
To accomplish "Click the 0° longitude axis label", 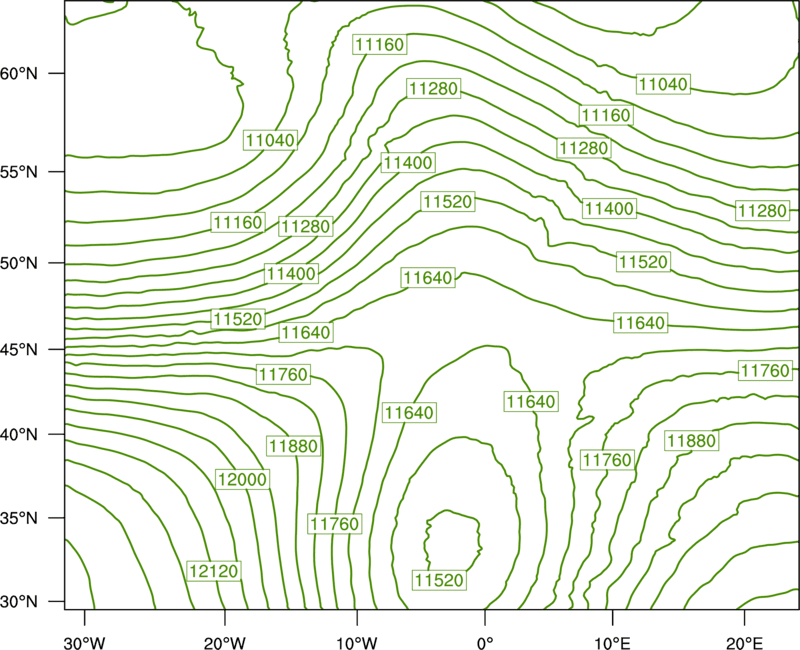I will (x=485, y=643).
